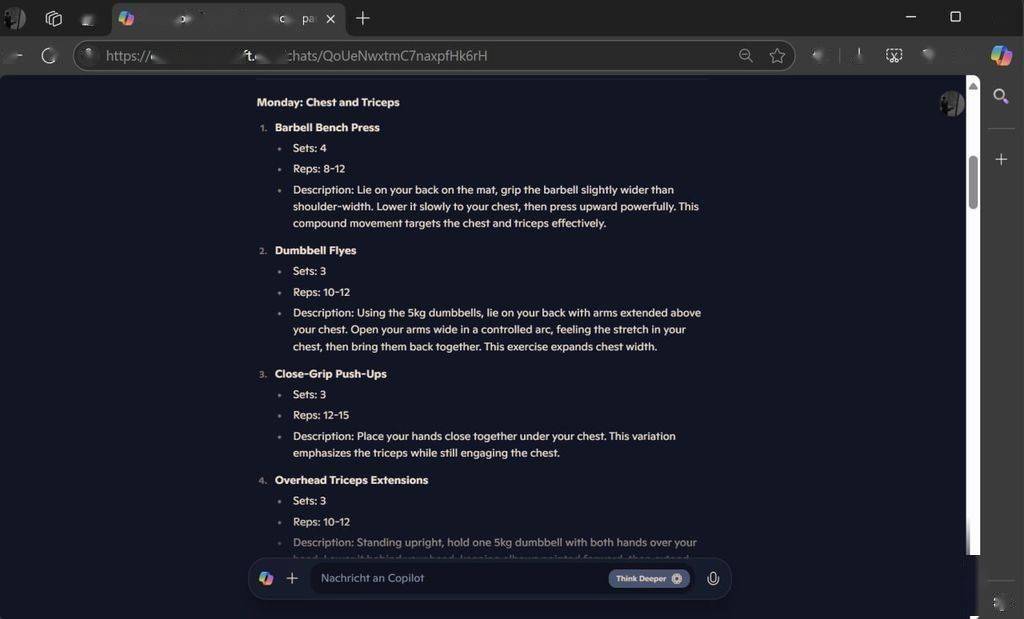Open the tab actions menu icon
Image resolution: width=1024 pixels, height=619 pixels.
[54, 18]
